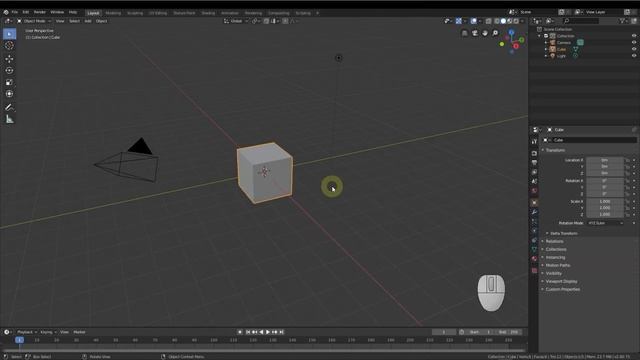Click the camera view gizmo icon

coord(475,33)
